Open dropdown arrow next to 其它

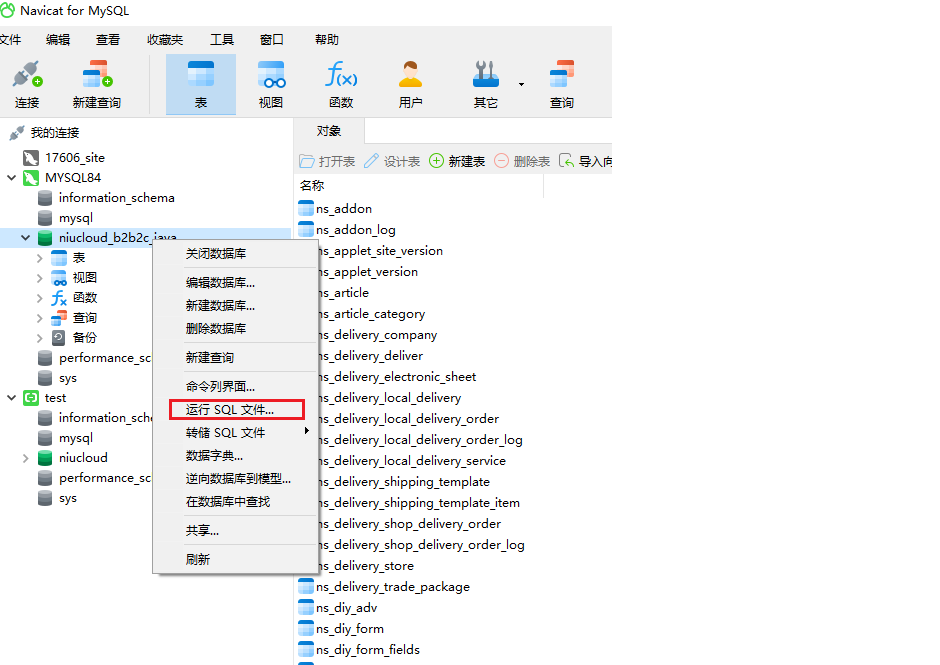[521, 85]
